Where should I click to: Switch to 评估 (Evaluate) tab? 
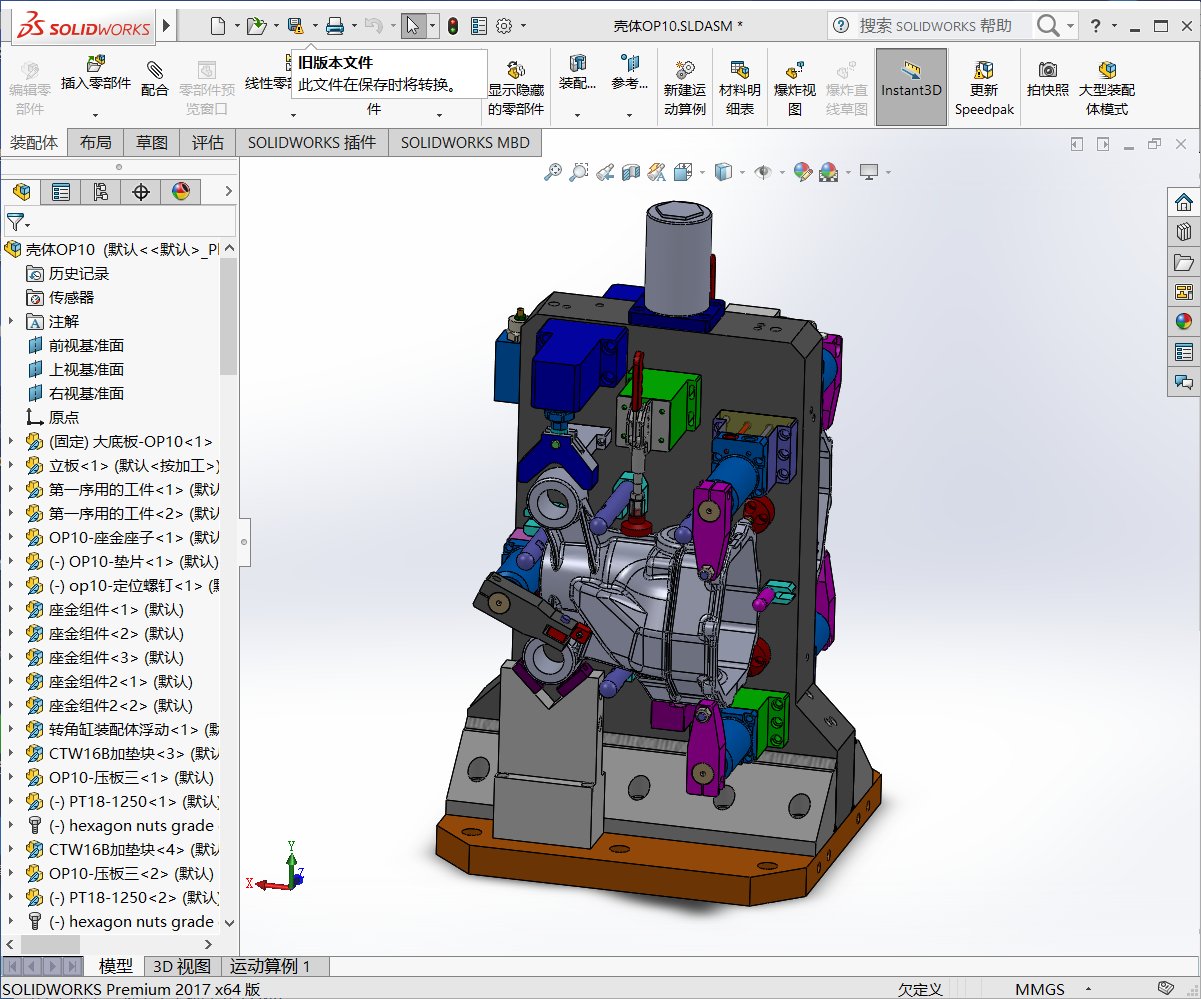click(x=208, y=143)
